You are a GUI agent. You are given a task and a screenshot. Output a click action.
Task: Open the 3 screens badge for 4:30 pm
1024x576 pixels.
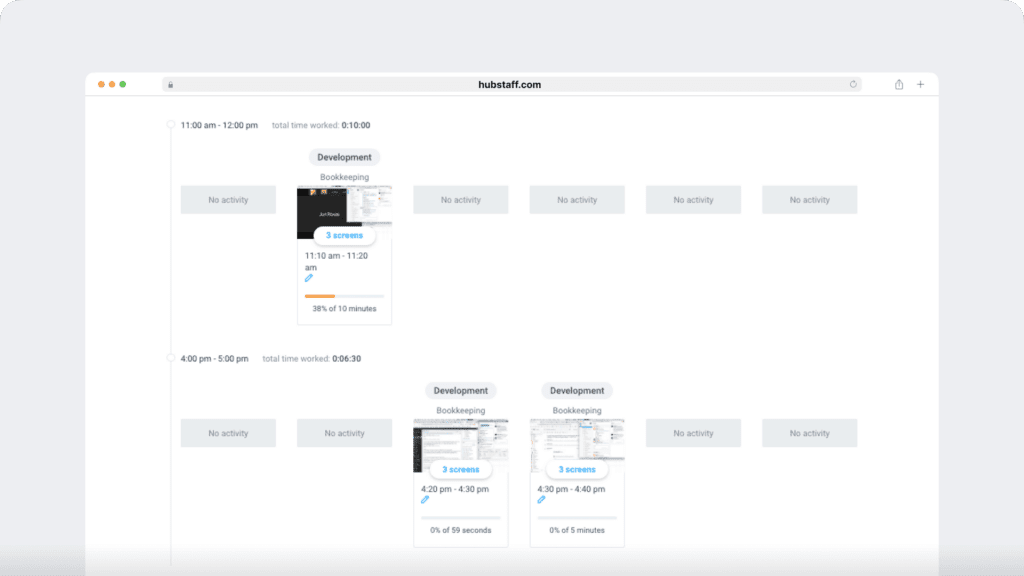pyautogui.click(x=577, y=470)
